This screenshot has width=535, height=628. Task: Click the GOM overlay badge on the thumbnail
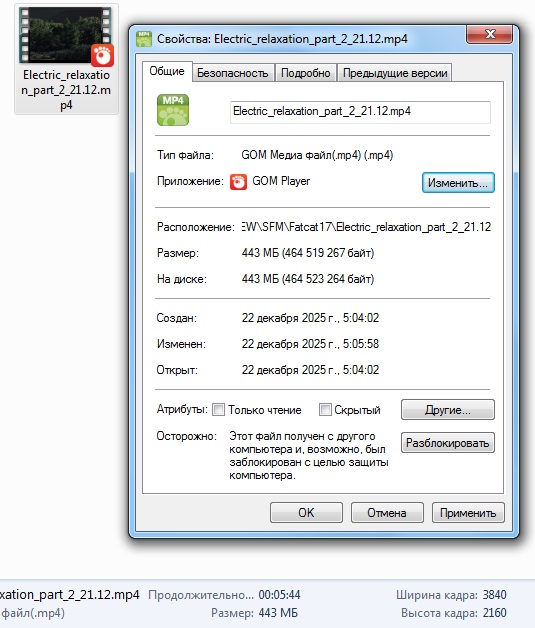[103, 55]
